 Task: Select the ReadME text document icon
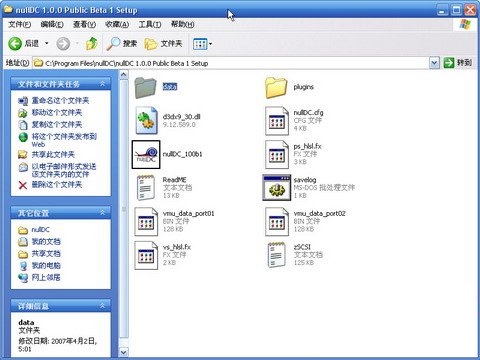146,188
